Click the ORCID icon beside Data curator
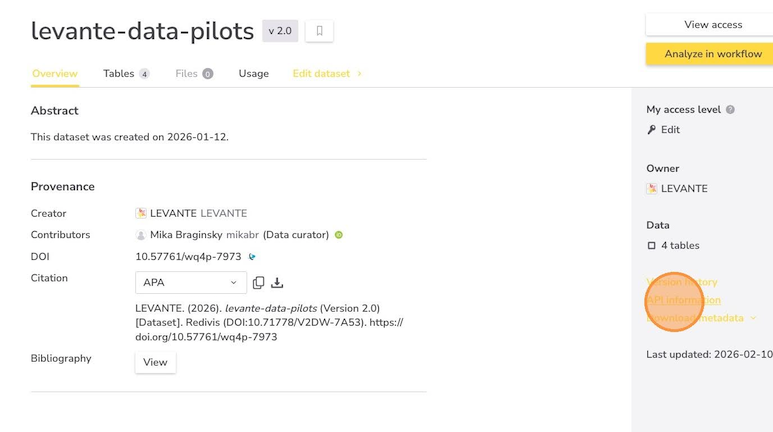The width and height of the screenshot is (773, 432). tap(339, 235)
